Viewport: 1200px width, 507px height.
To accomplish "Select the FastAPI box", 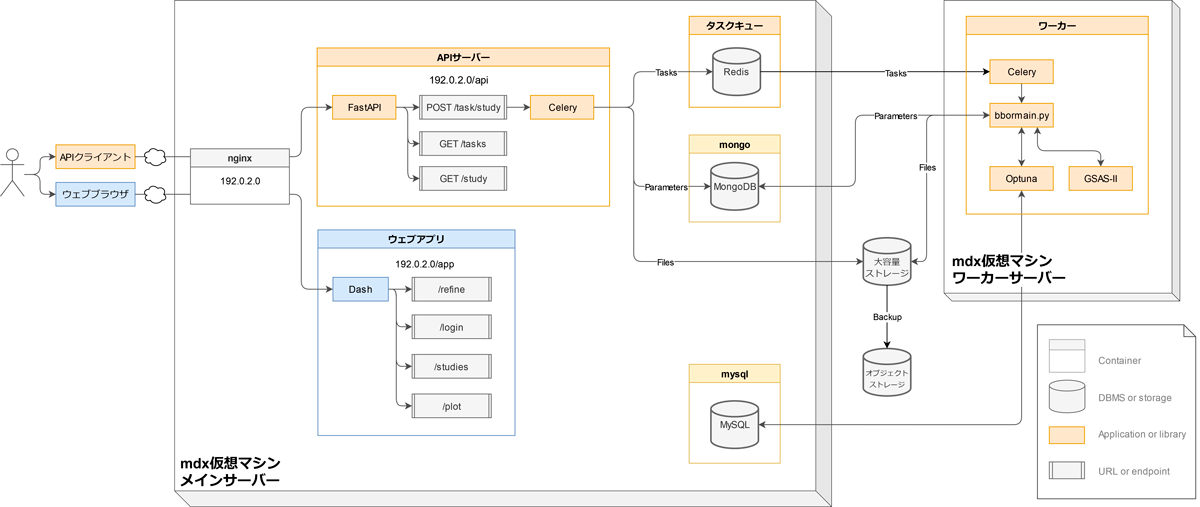I will 364,107.
